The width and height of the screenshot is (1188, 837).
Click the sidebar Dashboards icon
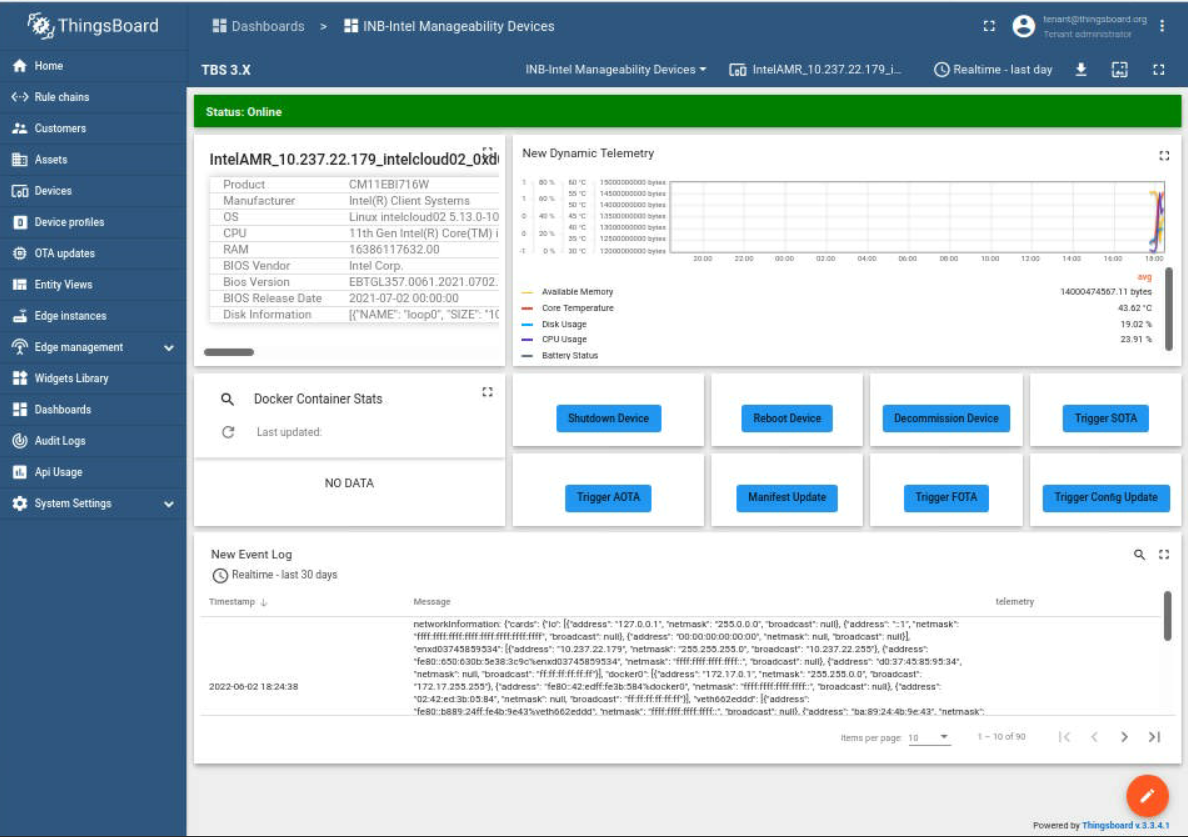[x=20, y=409]
